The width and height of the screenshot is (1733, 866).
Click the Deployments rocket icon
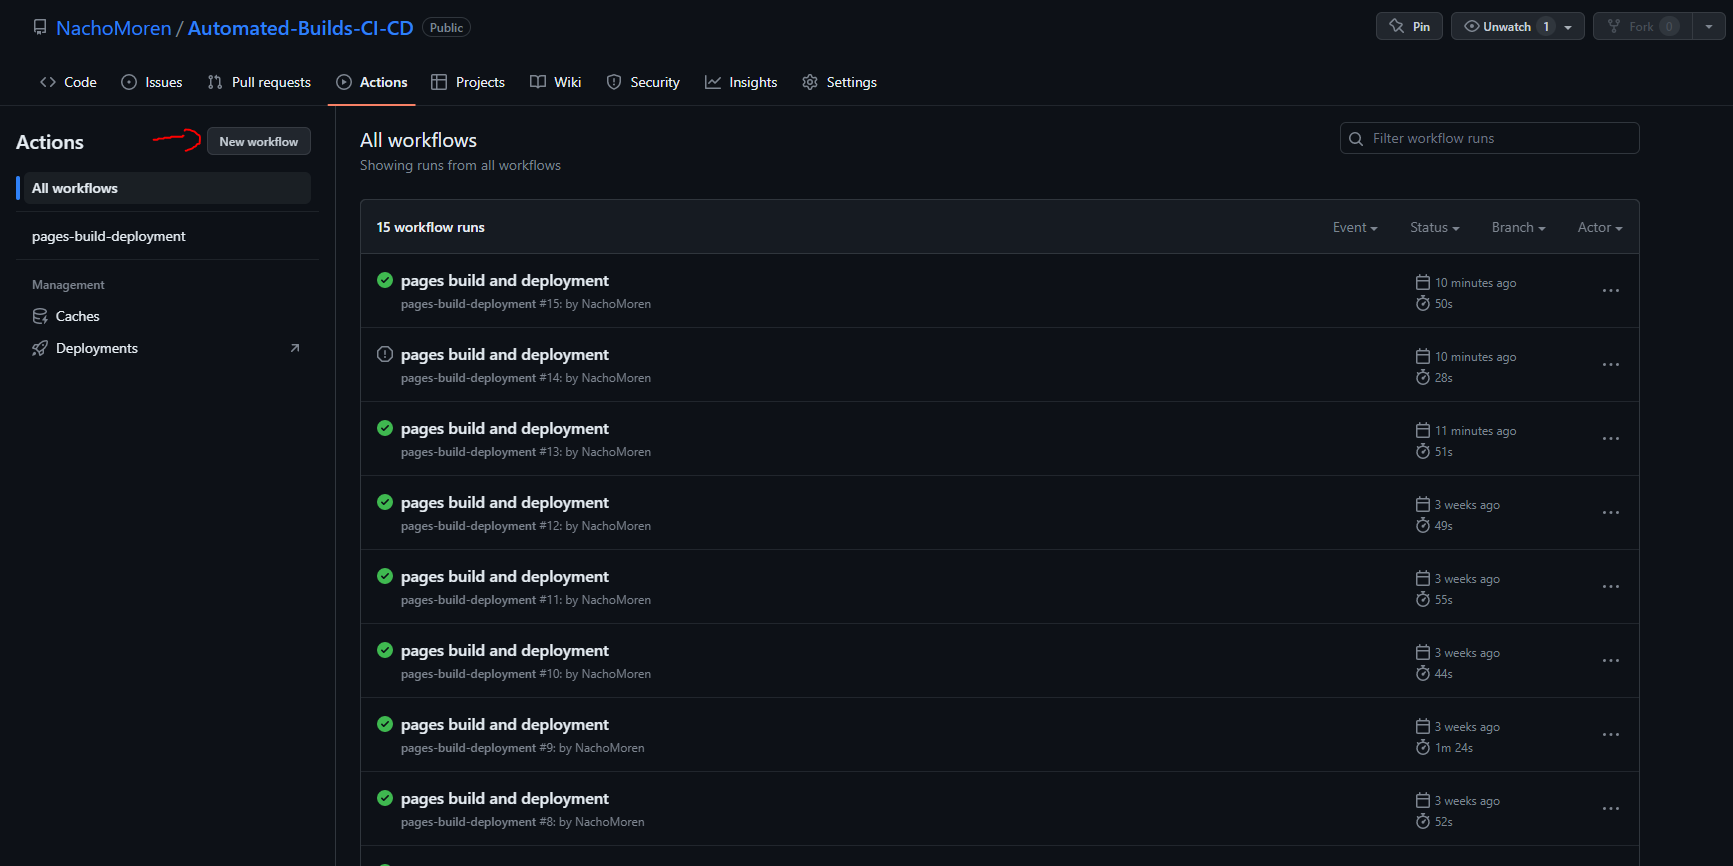[x=40, y=348]
